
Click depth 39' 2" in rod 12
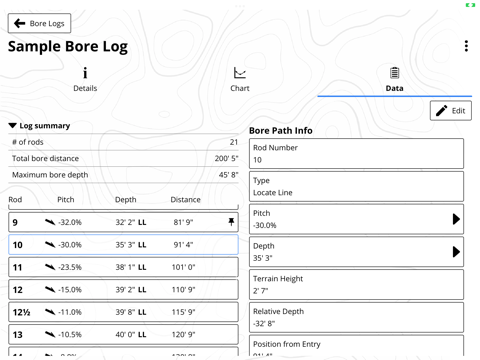click(x=125, y=289)
